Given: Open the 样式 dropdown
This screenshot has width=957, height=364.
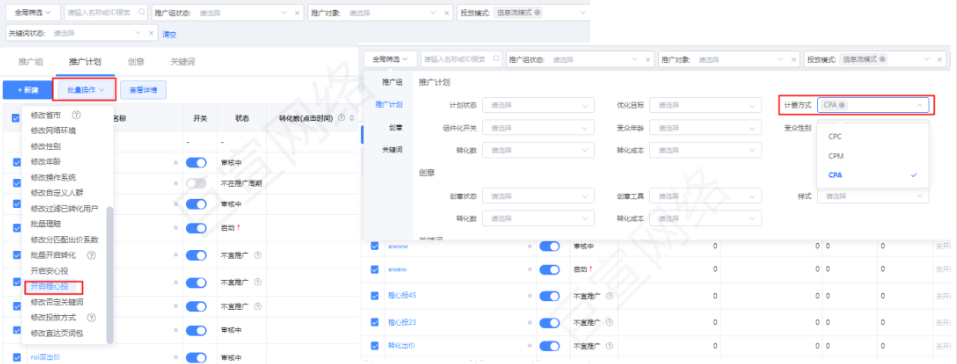Looking at the screenshot, I should pos(873,196).
